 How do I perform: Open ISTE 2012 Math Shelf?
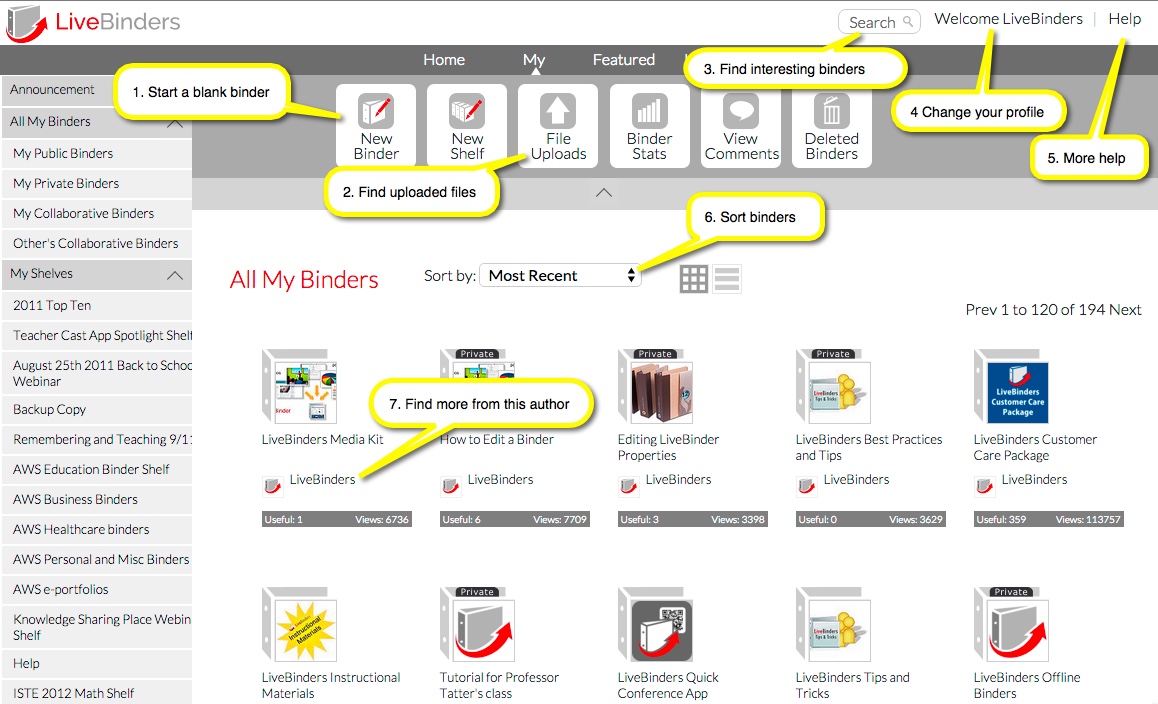(x=97, y=693)
